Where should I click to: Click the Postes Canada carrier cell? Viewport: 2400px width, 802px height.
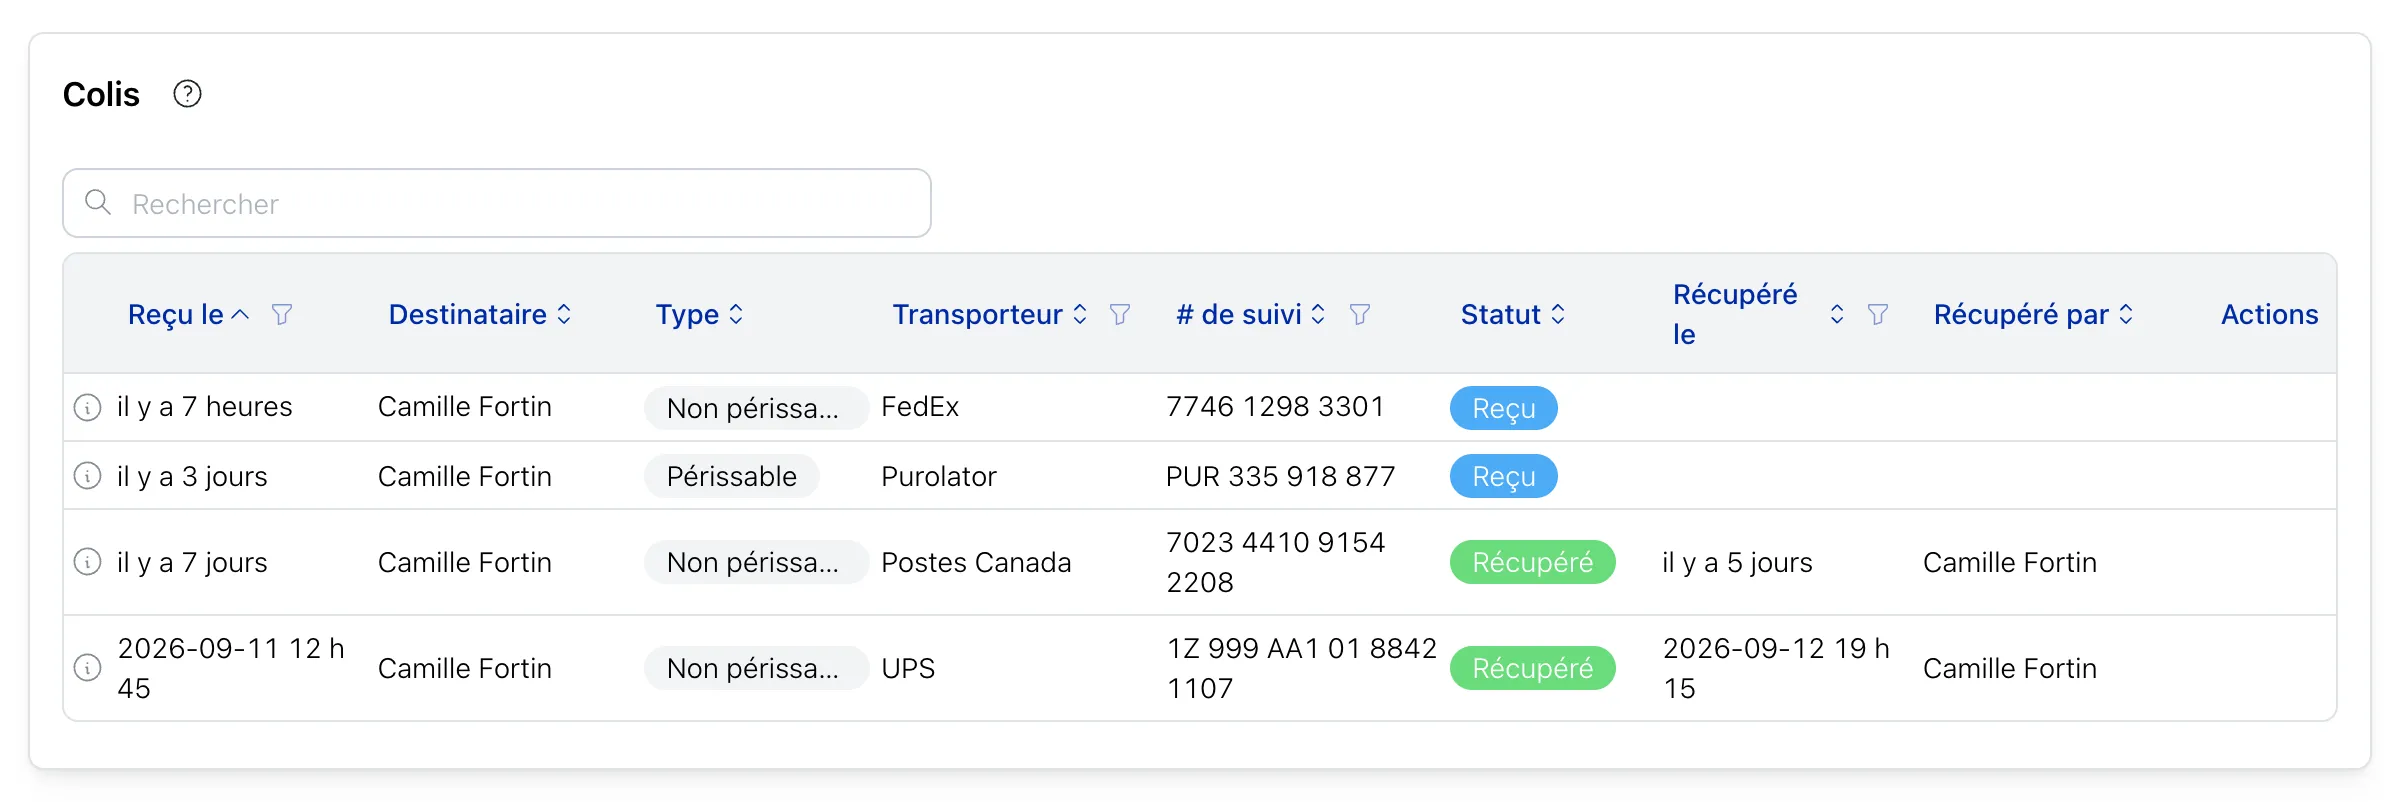[x=976, y=562]
